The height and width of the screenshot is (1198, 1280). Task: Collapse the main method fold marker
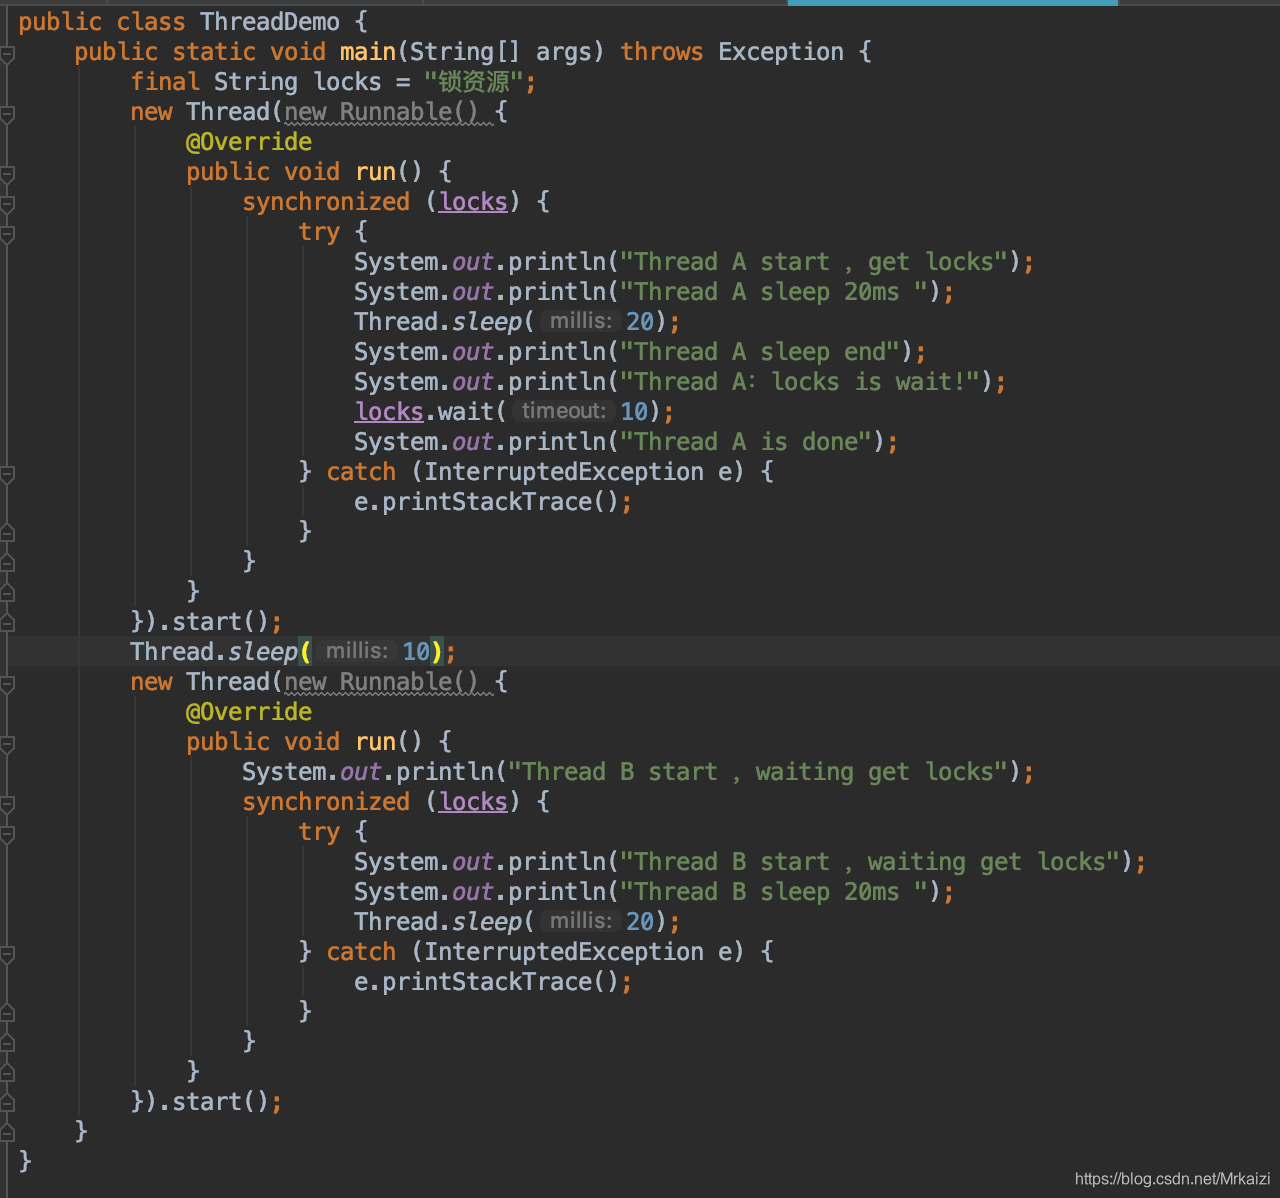(x=7, y=54)
